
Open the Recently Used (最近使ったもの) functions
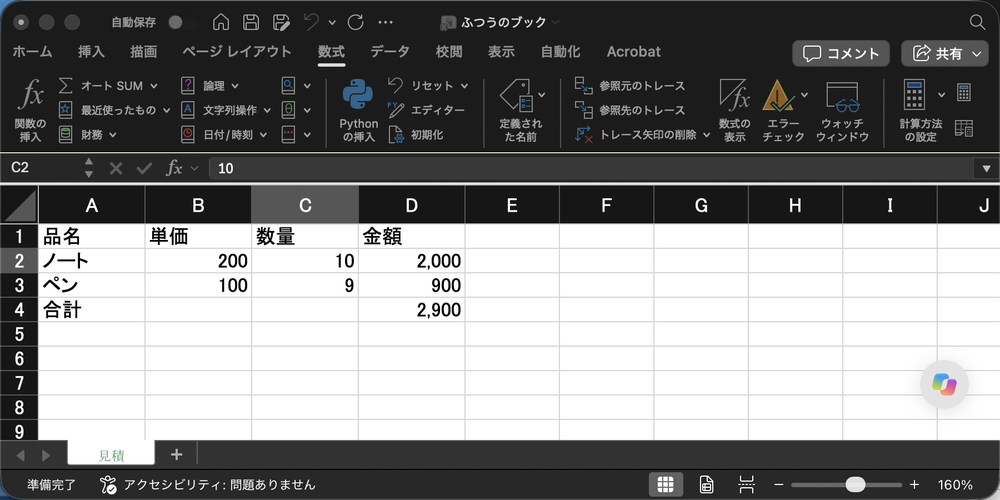114,110
